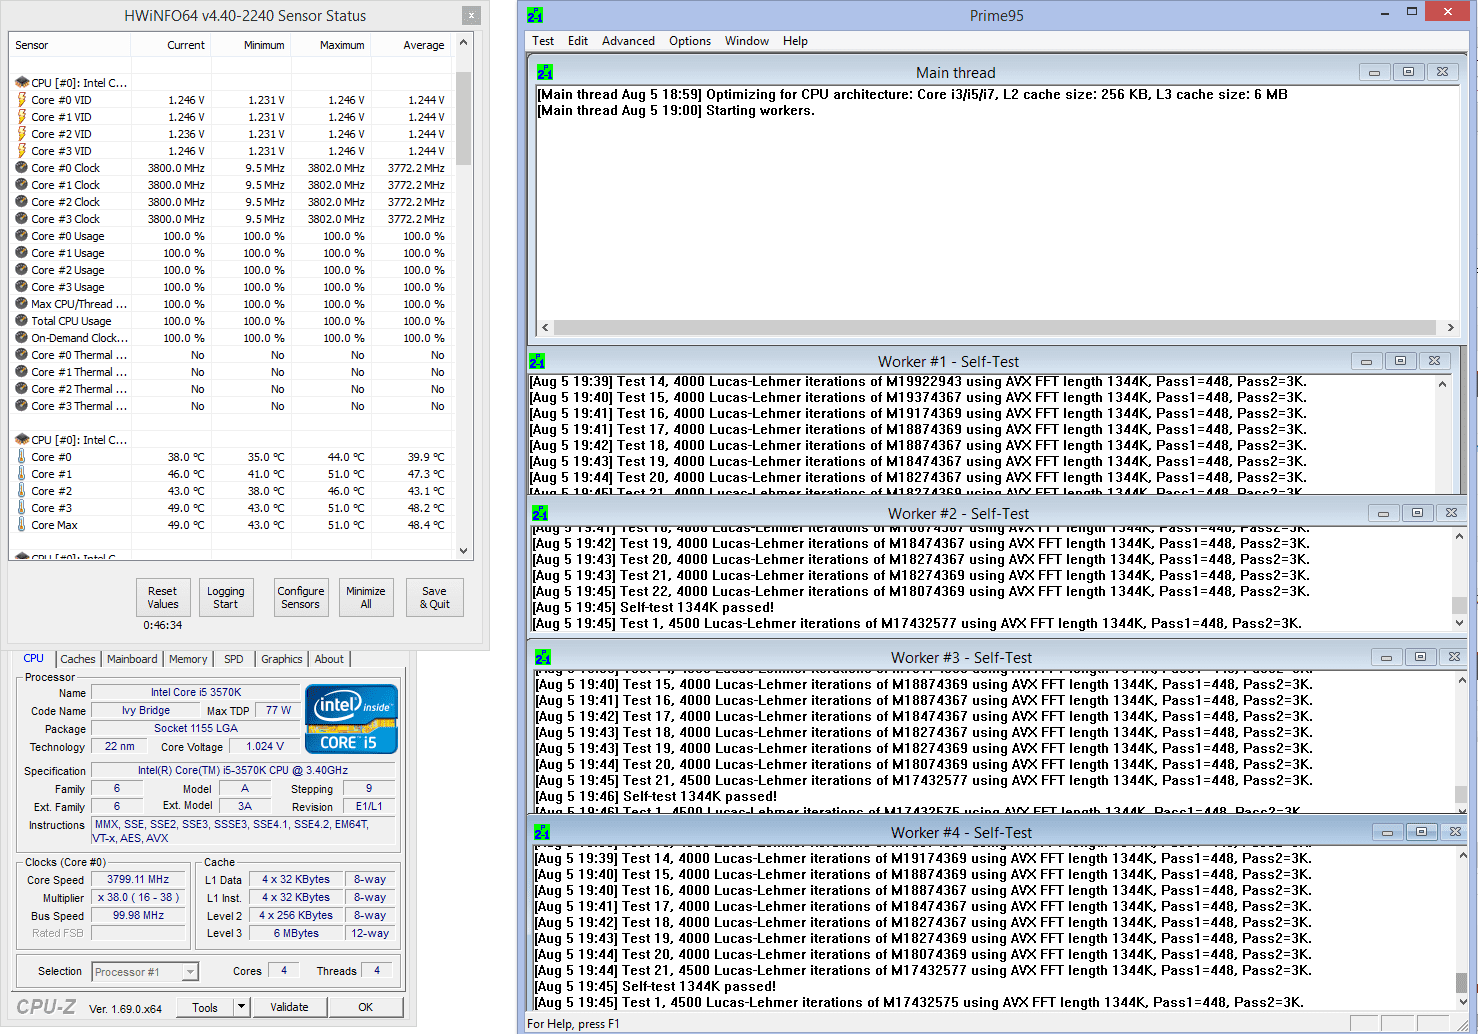This screenshot has width=1478, height=1034.
Task: Click the Core #2 Usage sensor icon
Action: (21, 270)
